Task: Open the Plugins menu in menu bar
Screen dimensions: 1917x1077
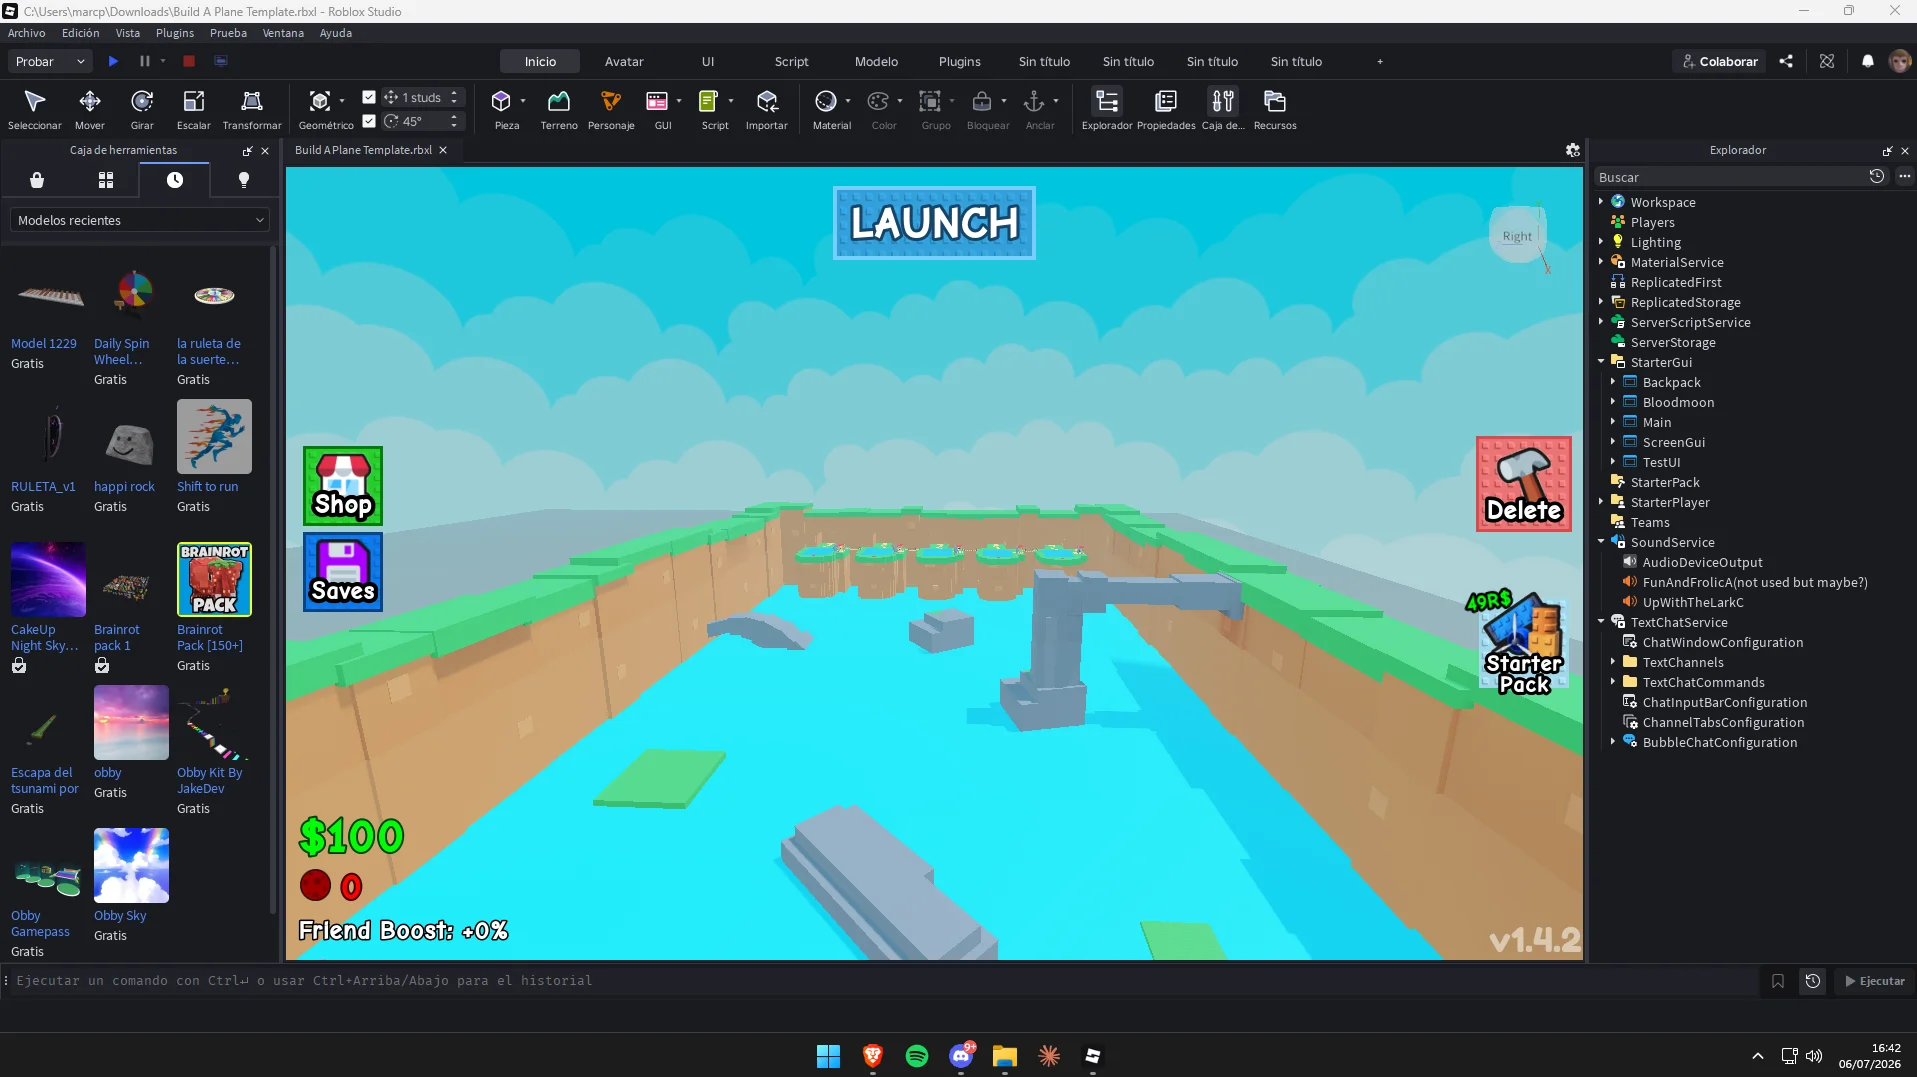Action: (175, 33)
